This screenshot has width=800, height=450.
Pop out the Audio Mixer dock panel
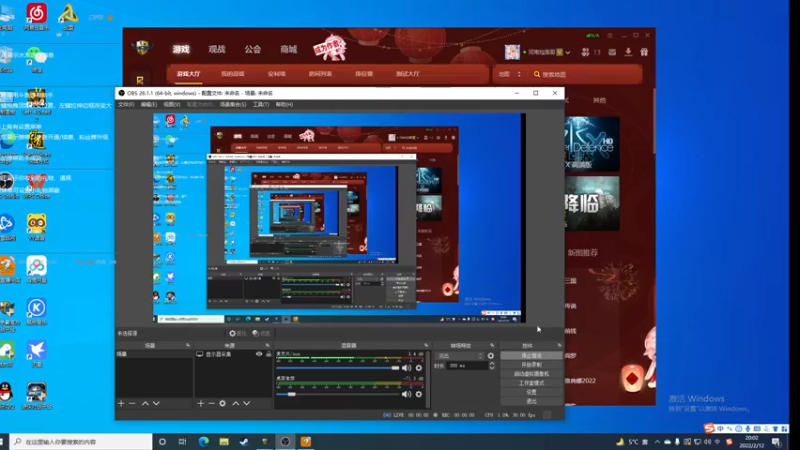click(x=426, y=345)
